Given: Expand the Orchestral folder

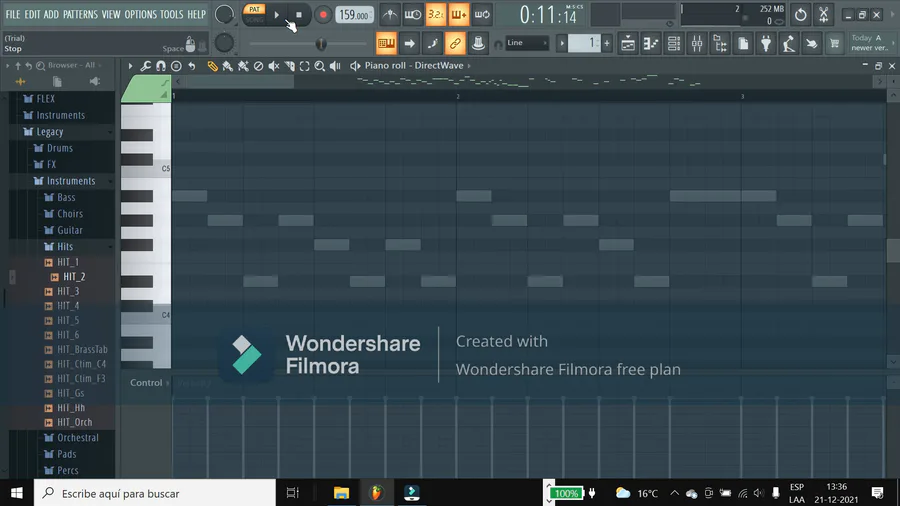Looking at the screenshot, I should (x=77, y=438).
